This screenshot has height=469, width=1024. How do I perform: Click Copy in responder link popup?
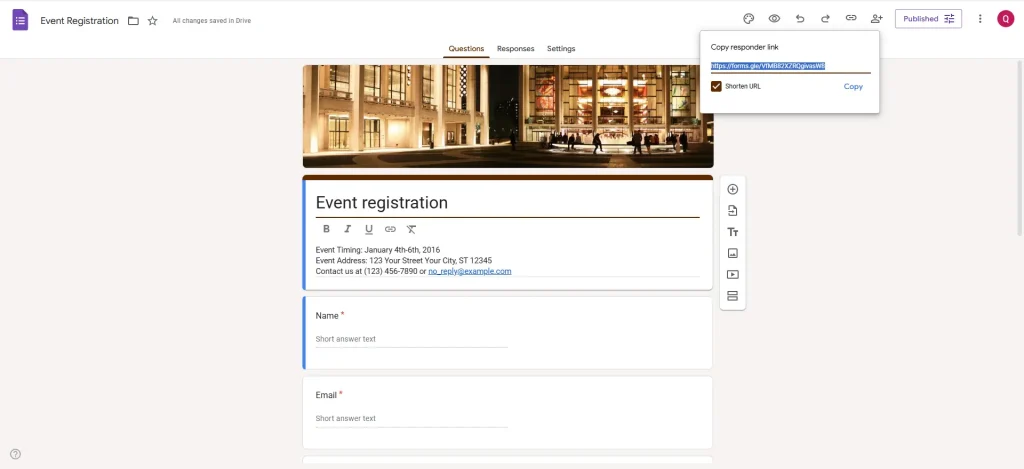pyautogui.click(x=853, y=86)
